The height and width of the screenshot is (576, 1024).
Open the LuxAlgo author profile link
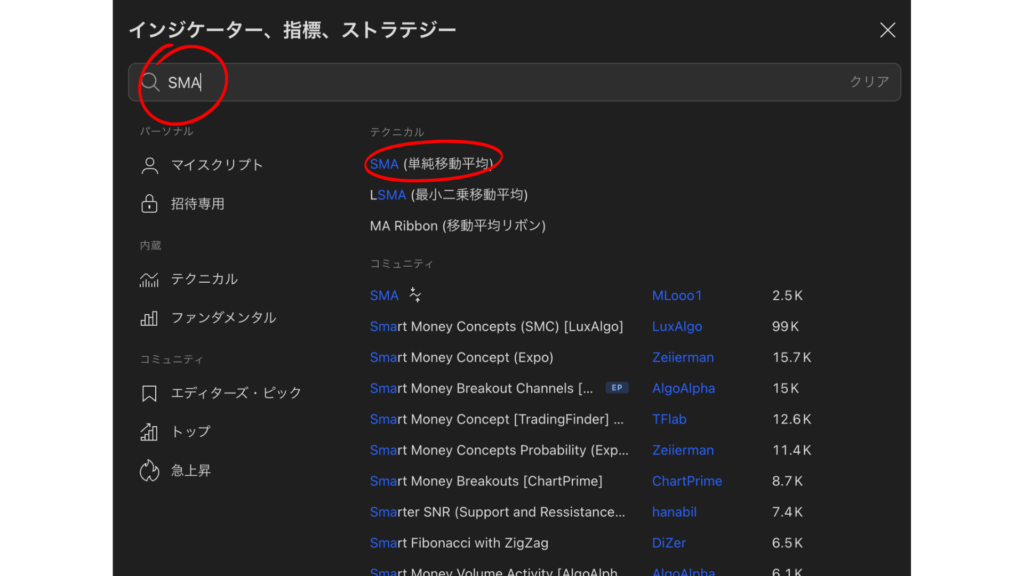[677, 327]
